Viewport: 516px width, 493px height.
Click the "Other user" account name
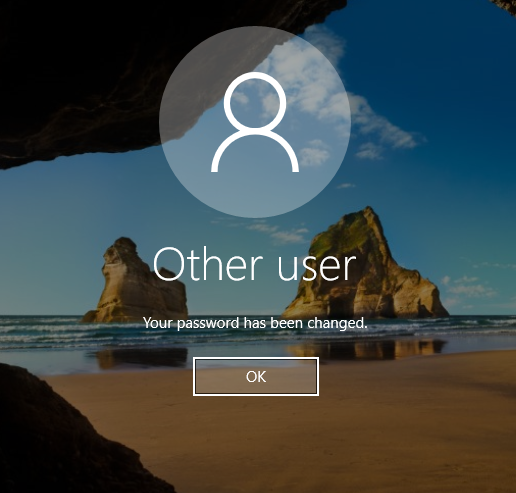pyautogui.click(x=254, y=264)
